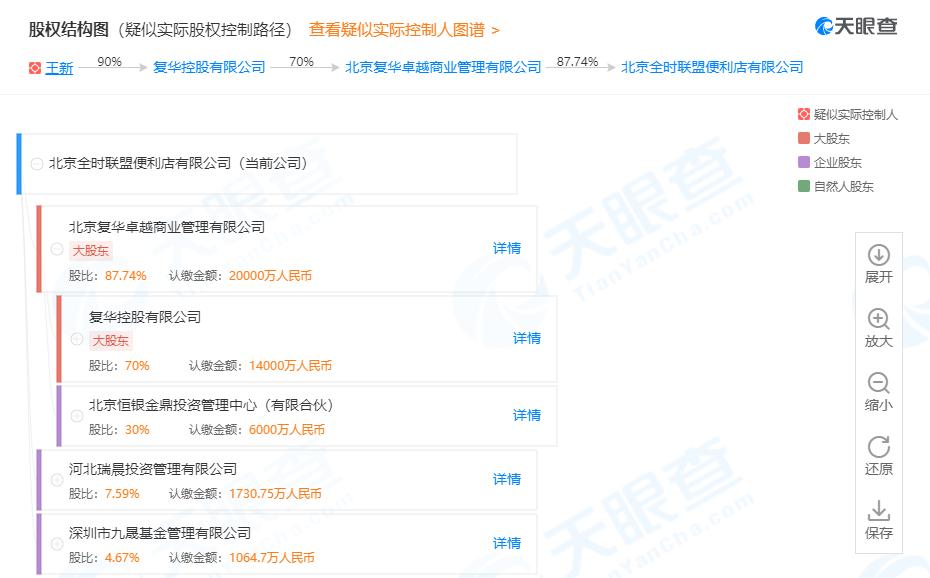Click the 大股东 tag under 北京复华卓越商业管理有限公司
Viewport: 930px width, 578px height.
[x=91, y=251]
